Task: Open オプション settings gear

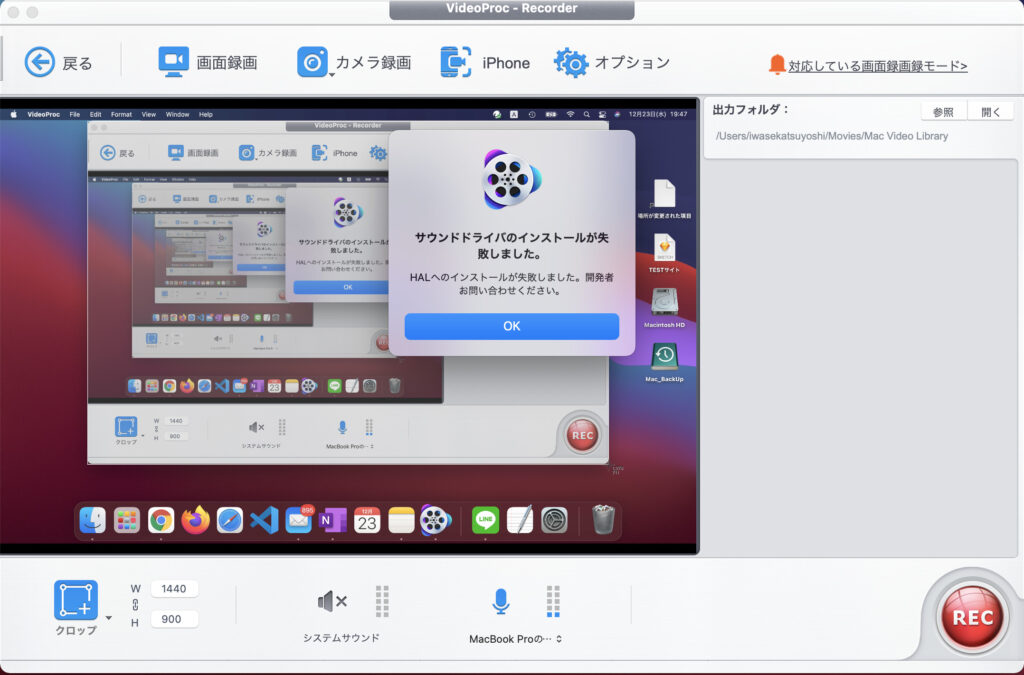Action: (x=571, y=63)
